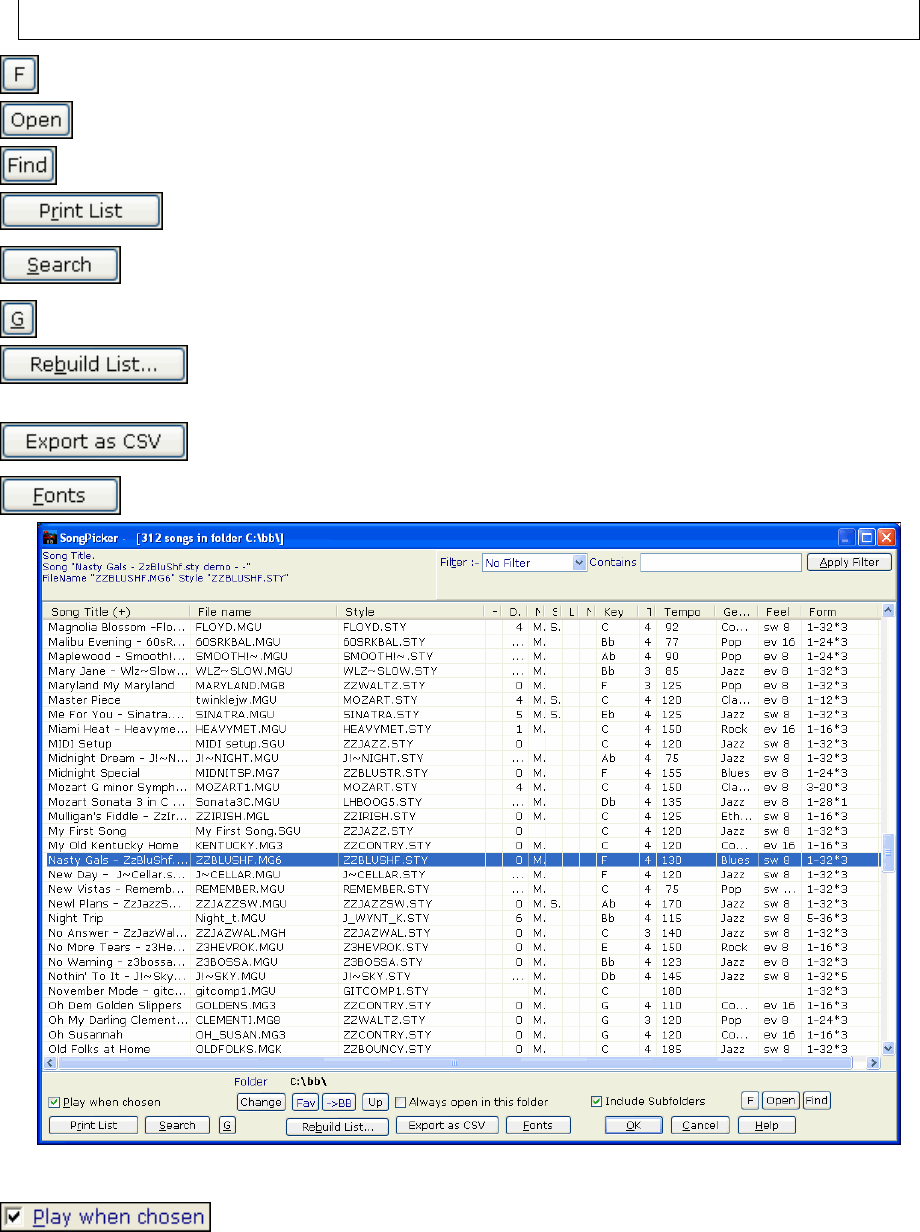The image size is (920, 1232).
Task: Click the small G button inside the dialog
Action: (227, 1125)
